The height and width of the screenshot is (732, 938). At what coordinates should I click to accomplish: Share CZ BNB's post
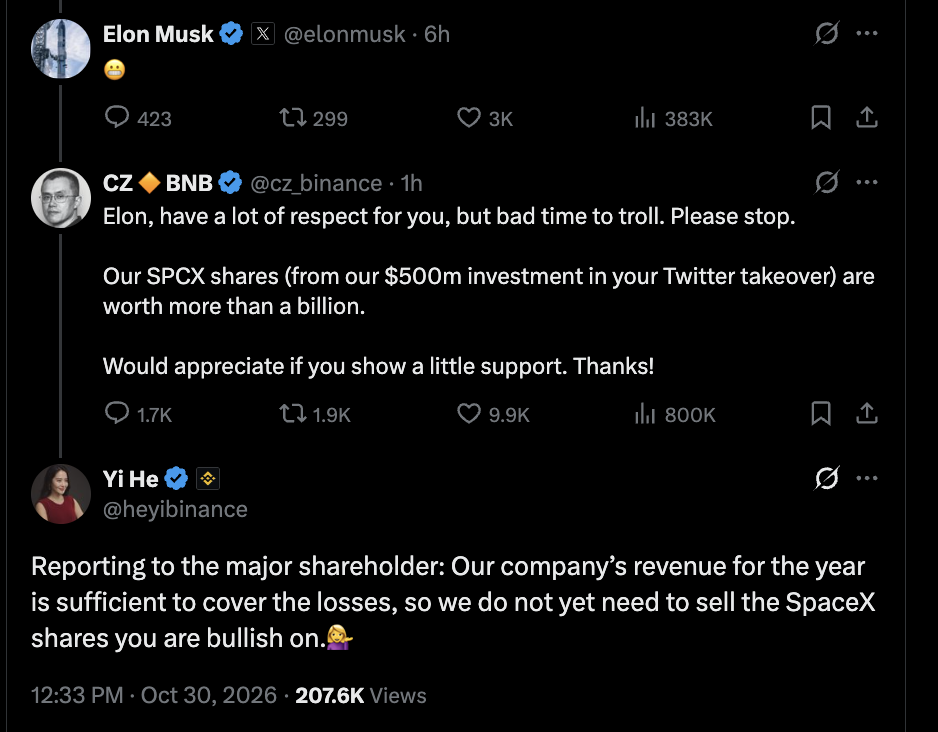[866, 413]
